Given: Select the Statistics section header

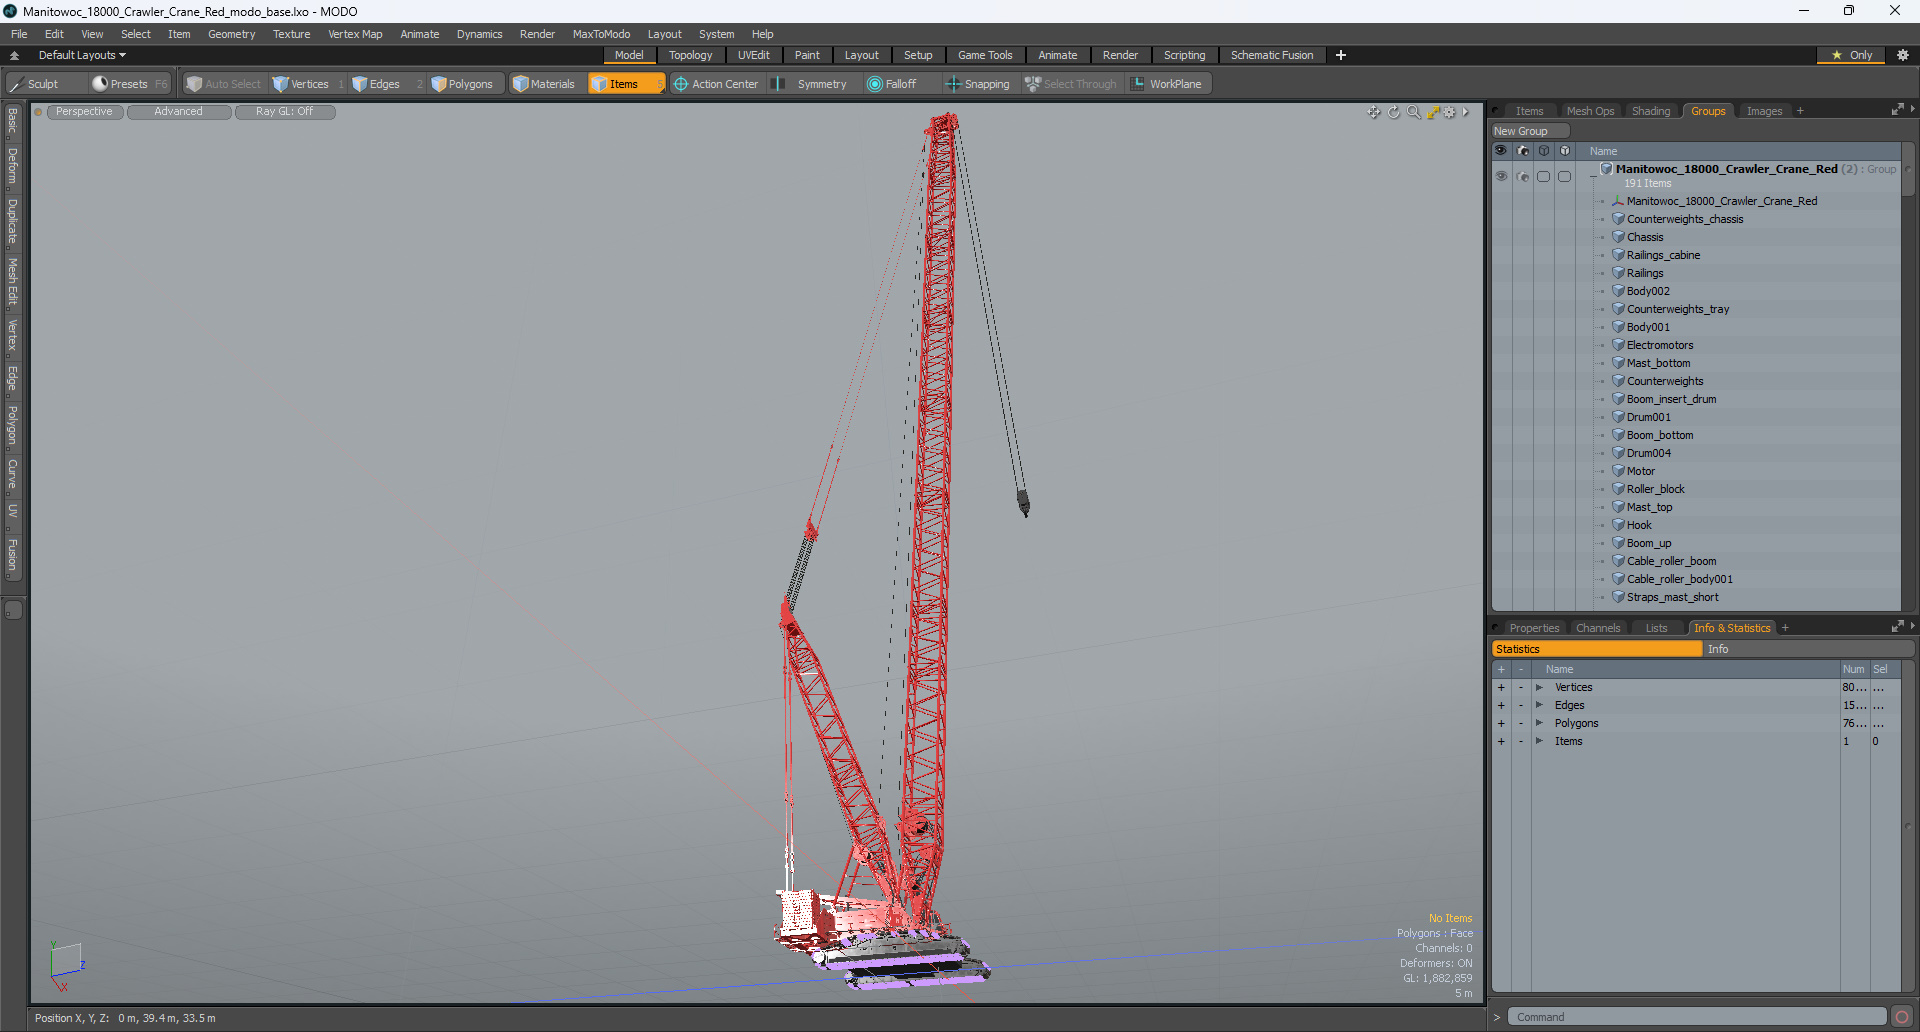Looking at the screenshot, I should pyautogui.click(x=1597, y=649).
